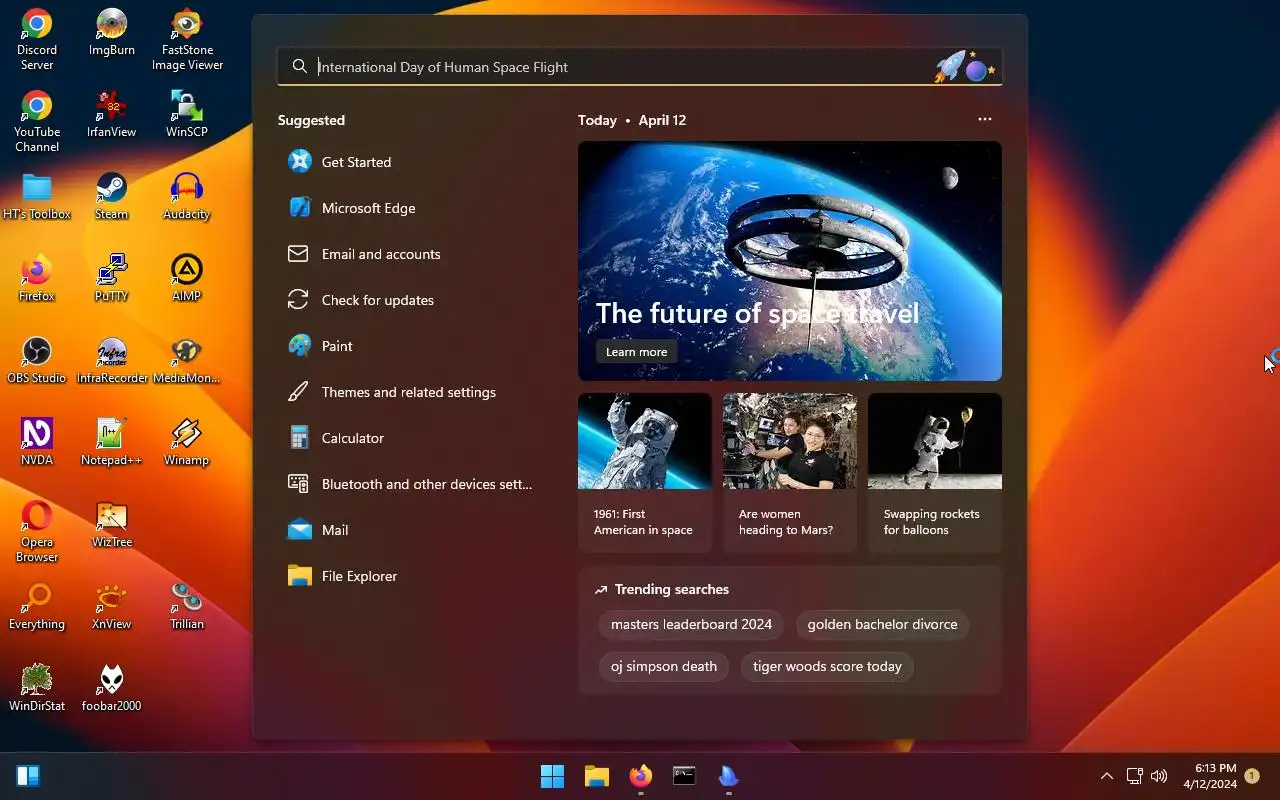Launch AIMP desktop icon
The width and height of the screenshot is (1280, 800).
point(187,279)
